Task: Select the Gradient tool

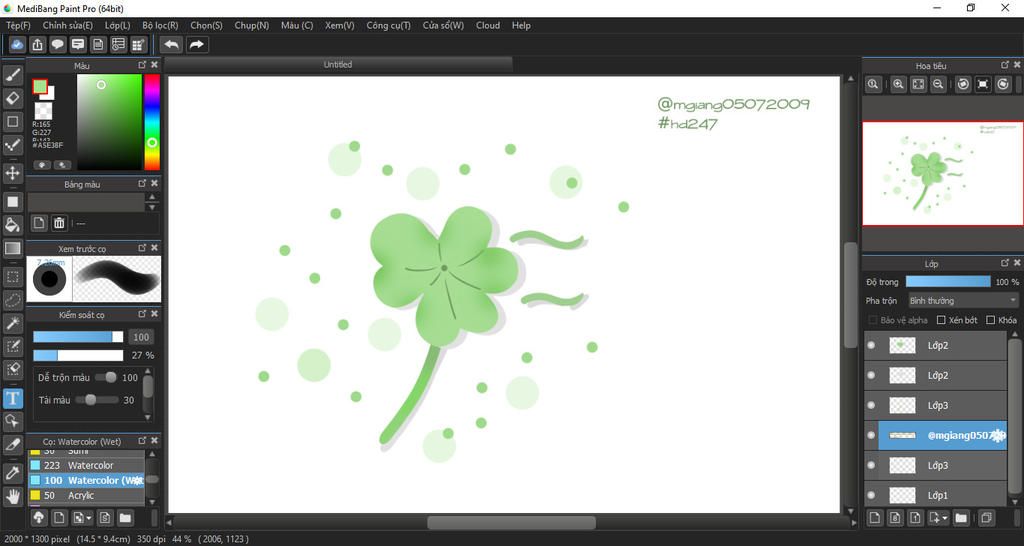Action: [x=12, y=248]
